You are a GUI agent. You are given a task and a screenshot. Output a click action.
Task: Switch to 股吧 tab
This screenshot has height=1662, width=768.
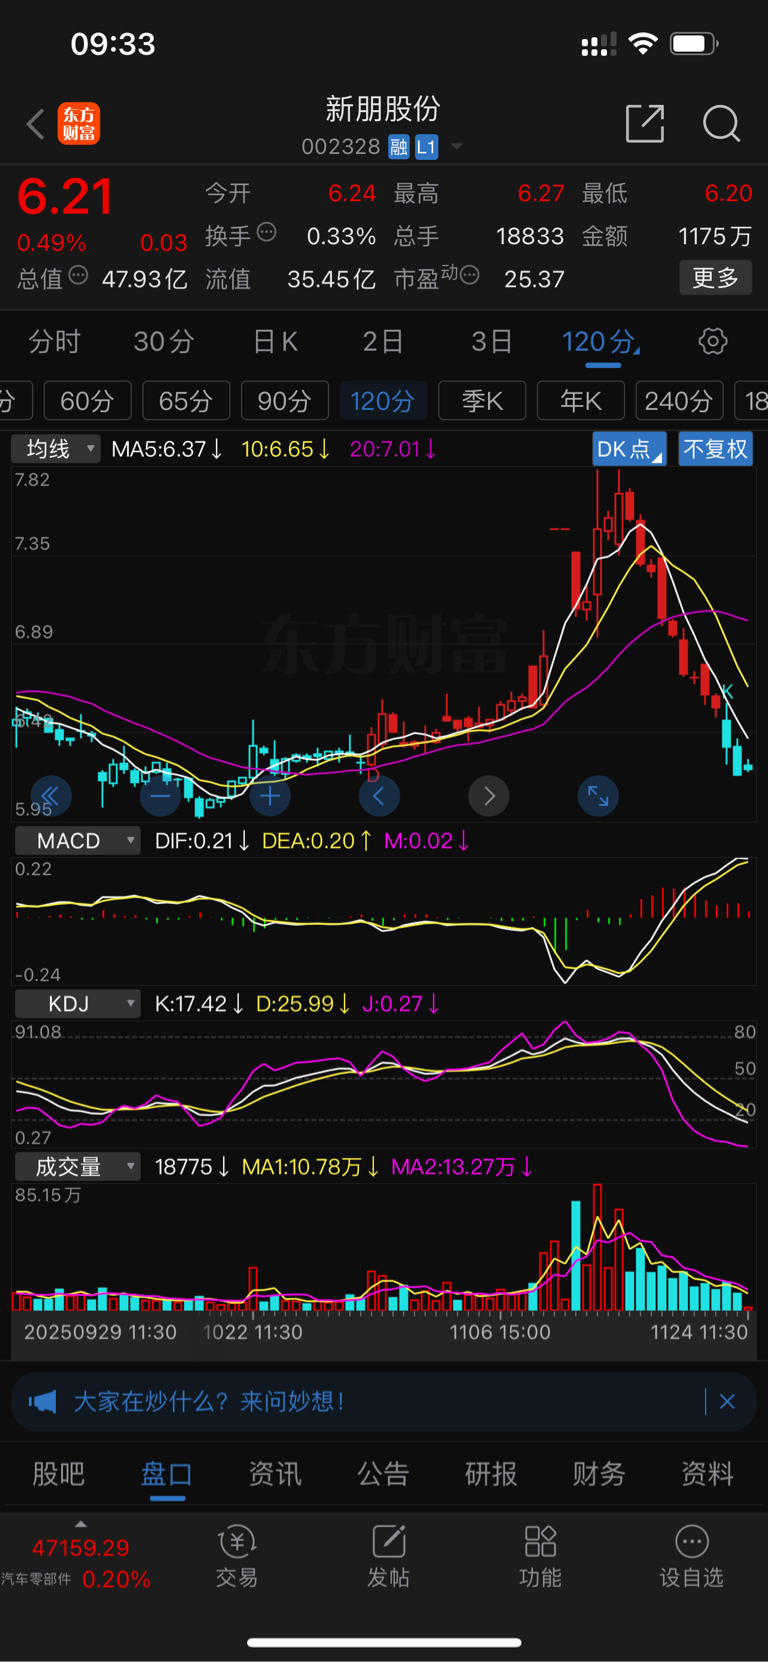point(58,1474)
